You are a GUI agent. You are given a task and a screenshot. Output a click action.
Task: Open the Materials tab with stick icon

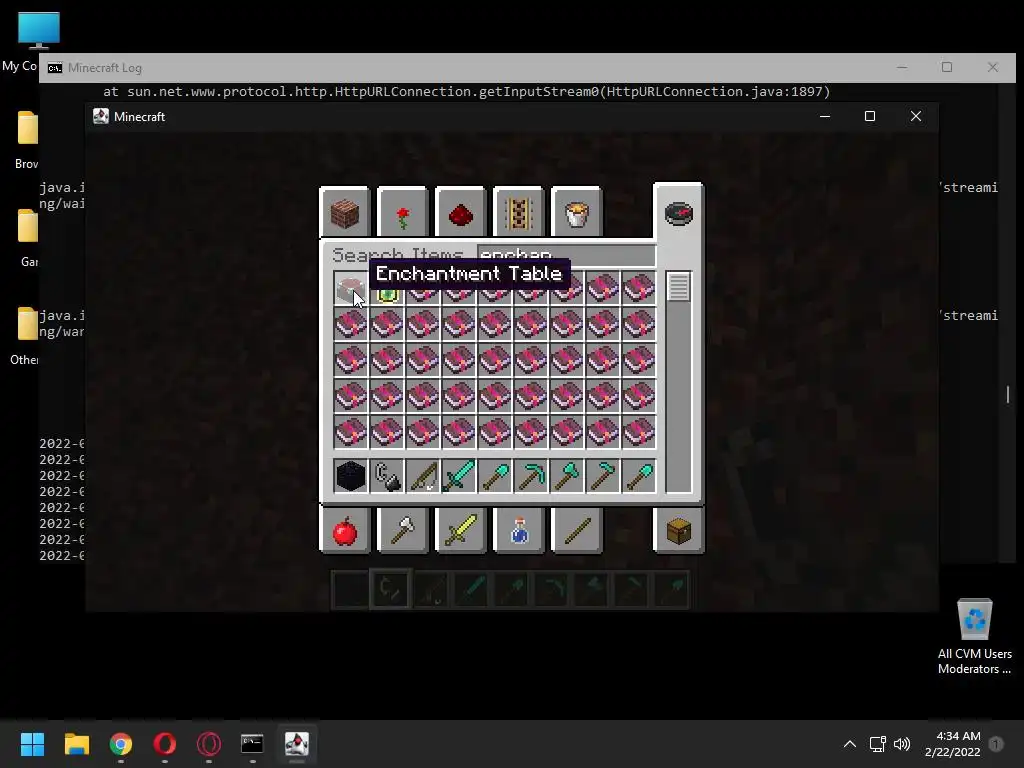(577, 530)
